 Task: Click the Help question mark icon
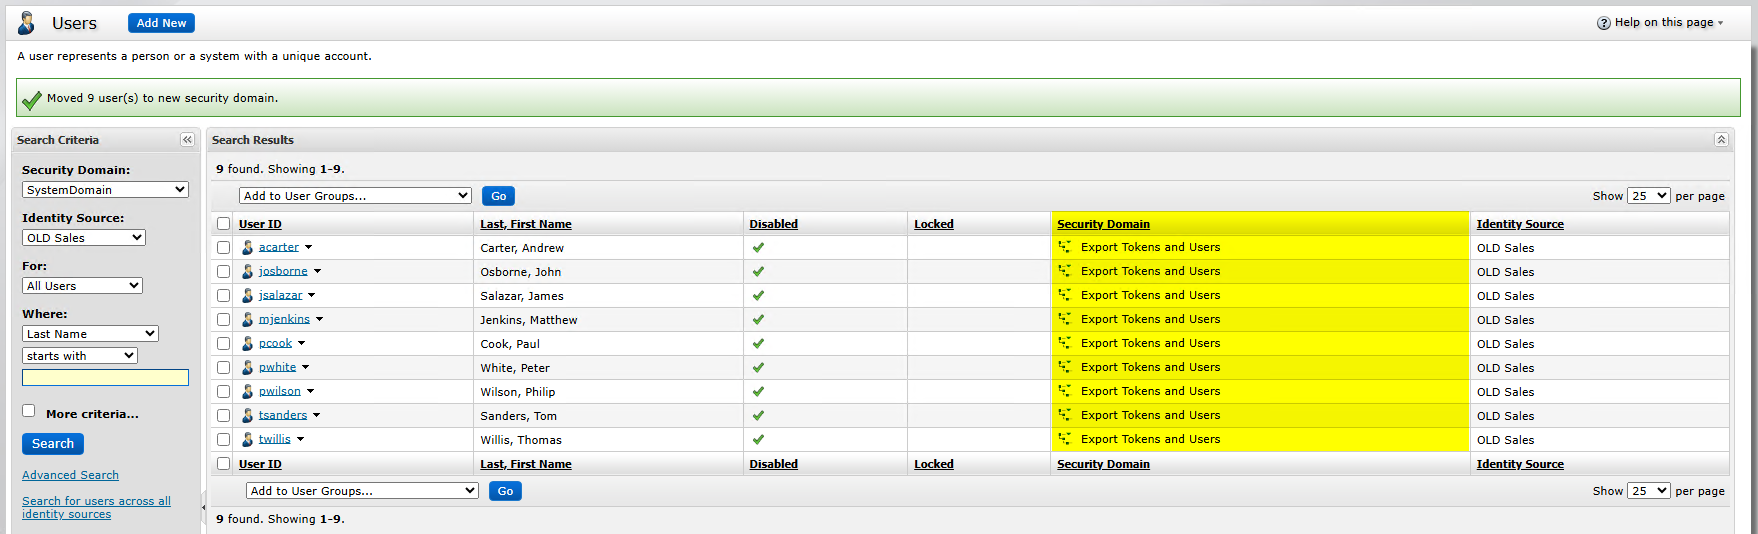tap(1603, 23)
